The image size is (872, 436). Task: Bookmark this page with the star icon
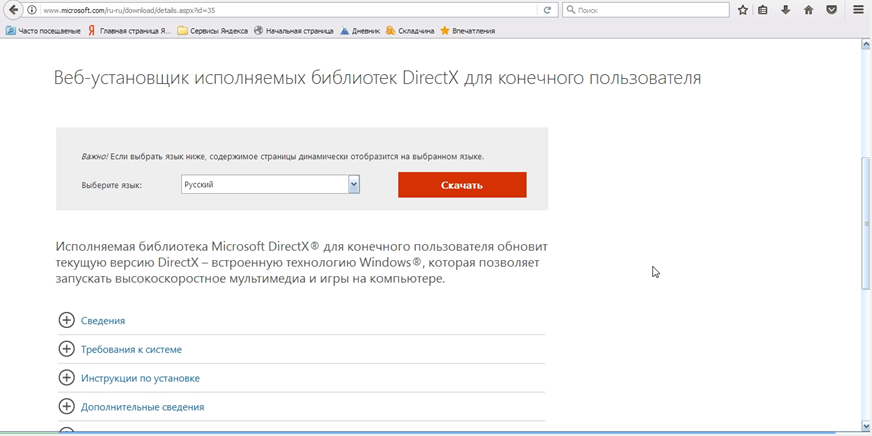(743, 10)
